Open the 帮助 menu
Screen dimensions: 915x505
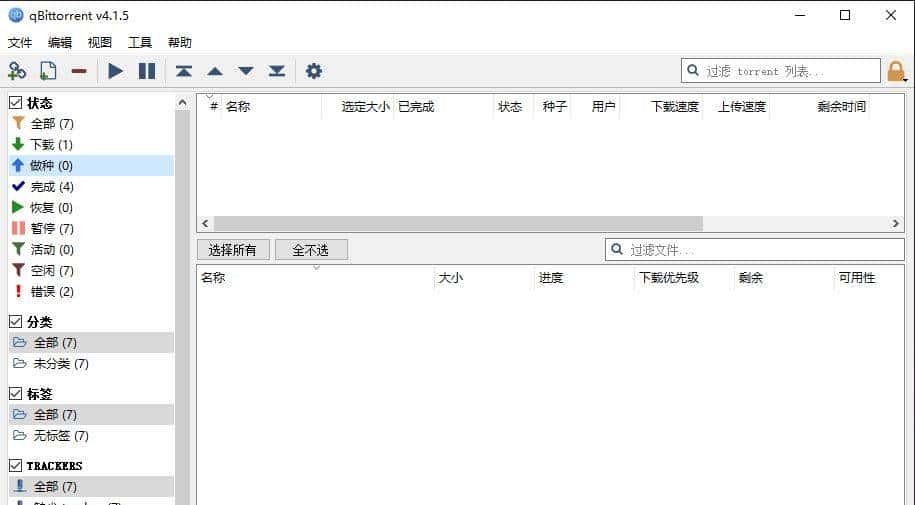pyautogui.click(x=179, y=43)
